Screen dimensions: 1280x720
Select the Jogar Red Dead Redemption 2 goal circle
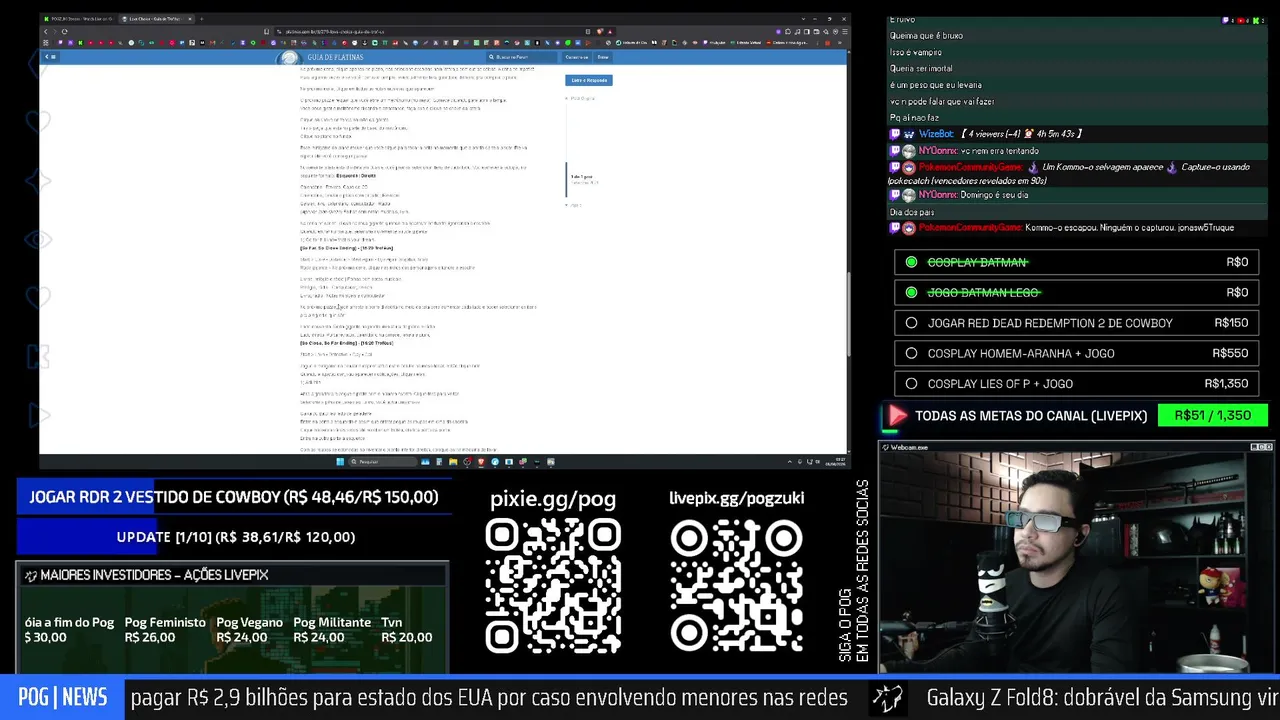pyautogui.click(x=911, y=323)
